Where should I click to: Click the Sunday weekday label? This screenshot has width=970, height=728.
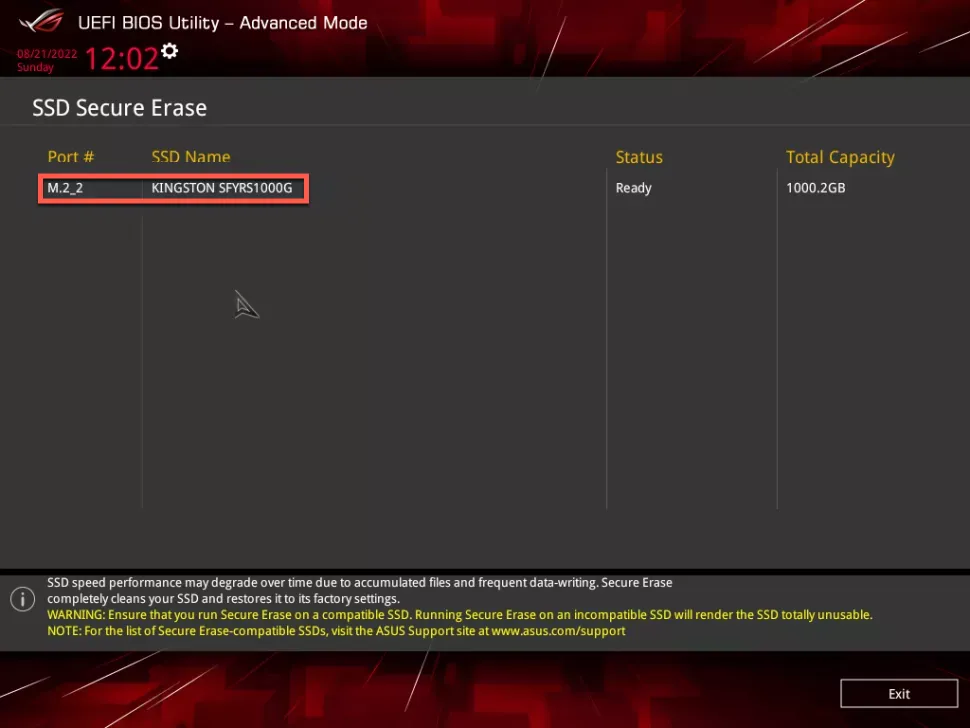(x=35, y=67)
